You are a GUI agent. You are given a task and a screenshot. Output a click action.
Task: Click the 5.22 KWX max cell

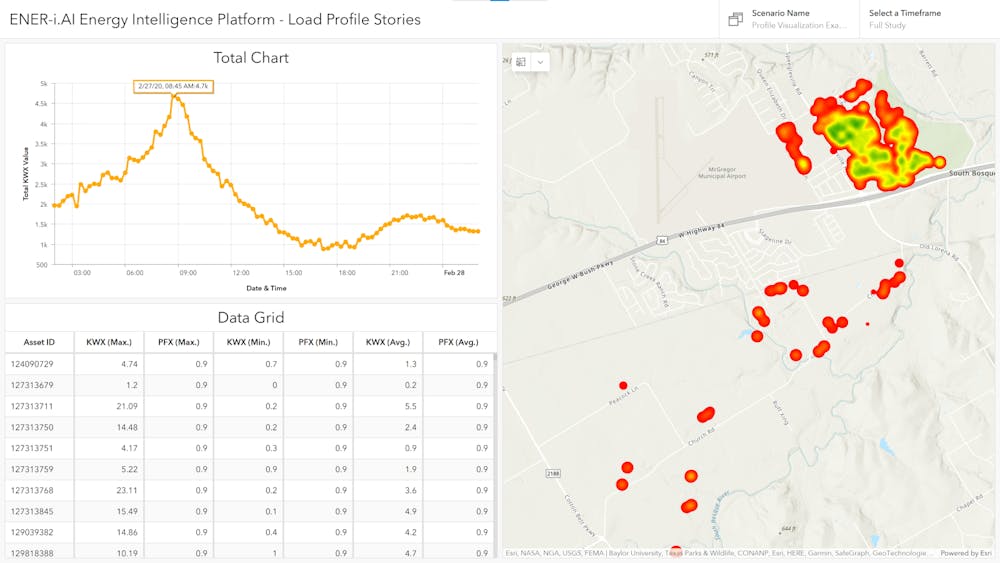tap(109, 469)
